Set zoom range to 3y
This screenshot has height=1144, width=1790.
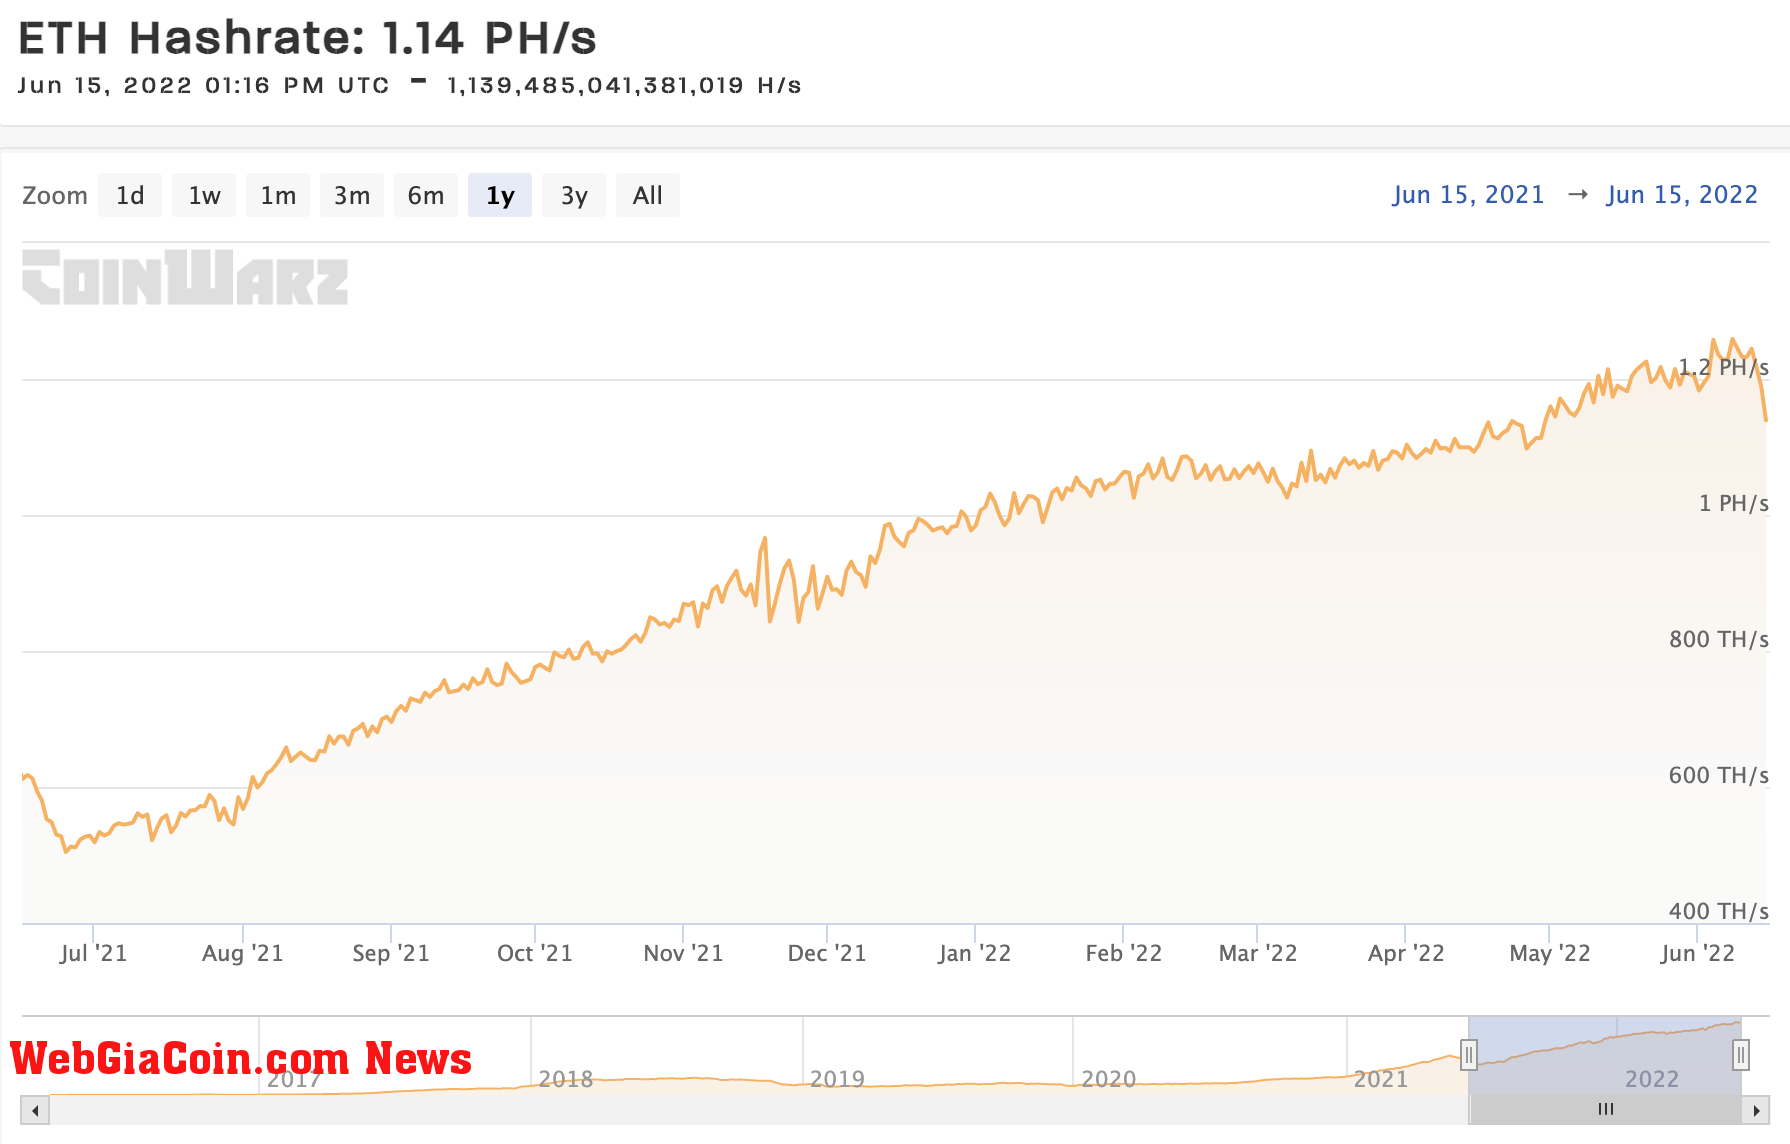[x=574, y=195]
